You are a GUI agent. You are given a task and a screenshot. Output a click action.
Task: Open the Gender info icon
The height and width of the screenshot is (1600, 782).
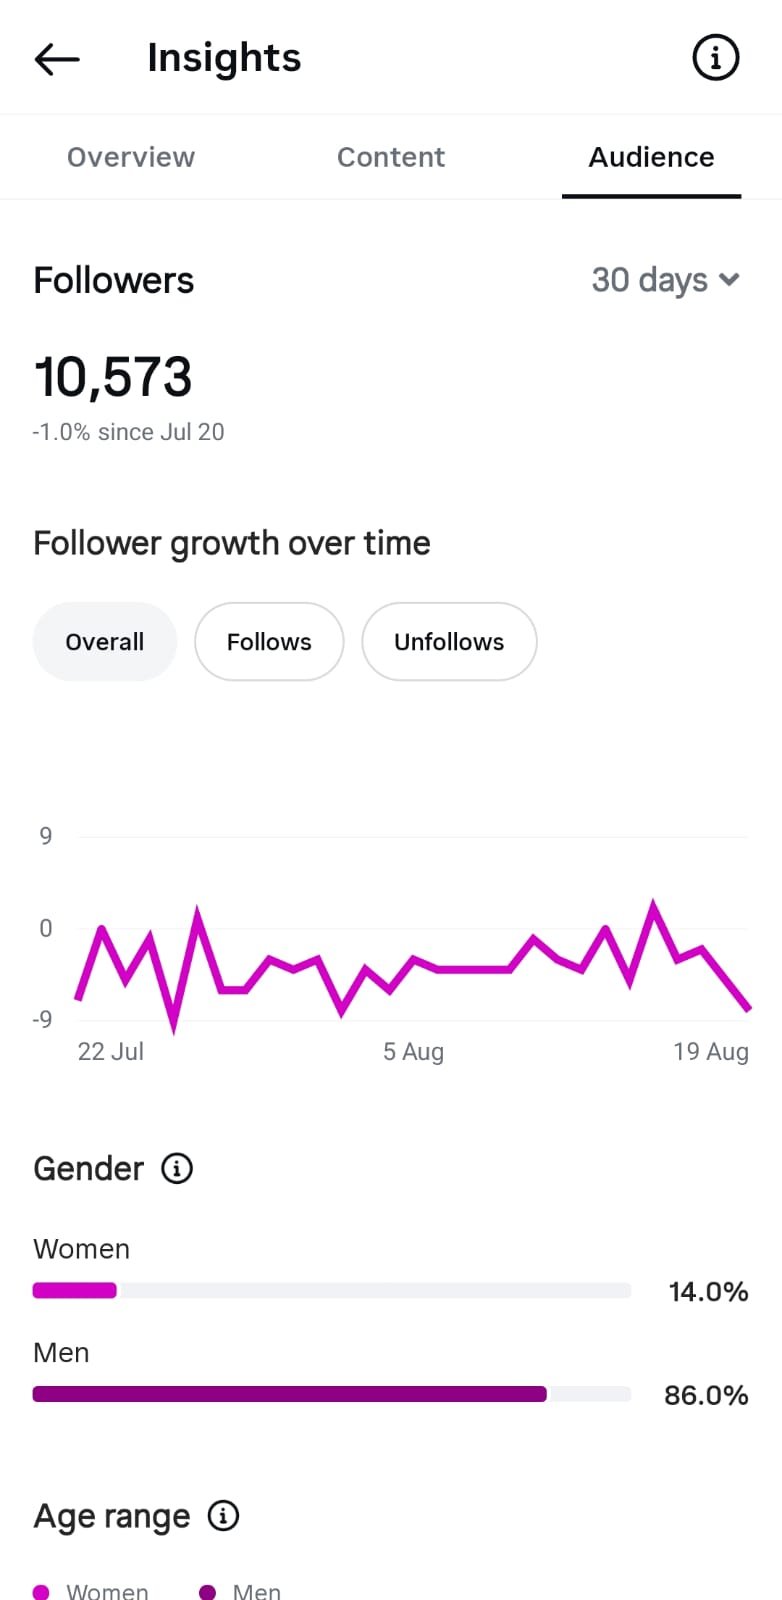(177, 1168)
